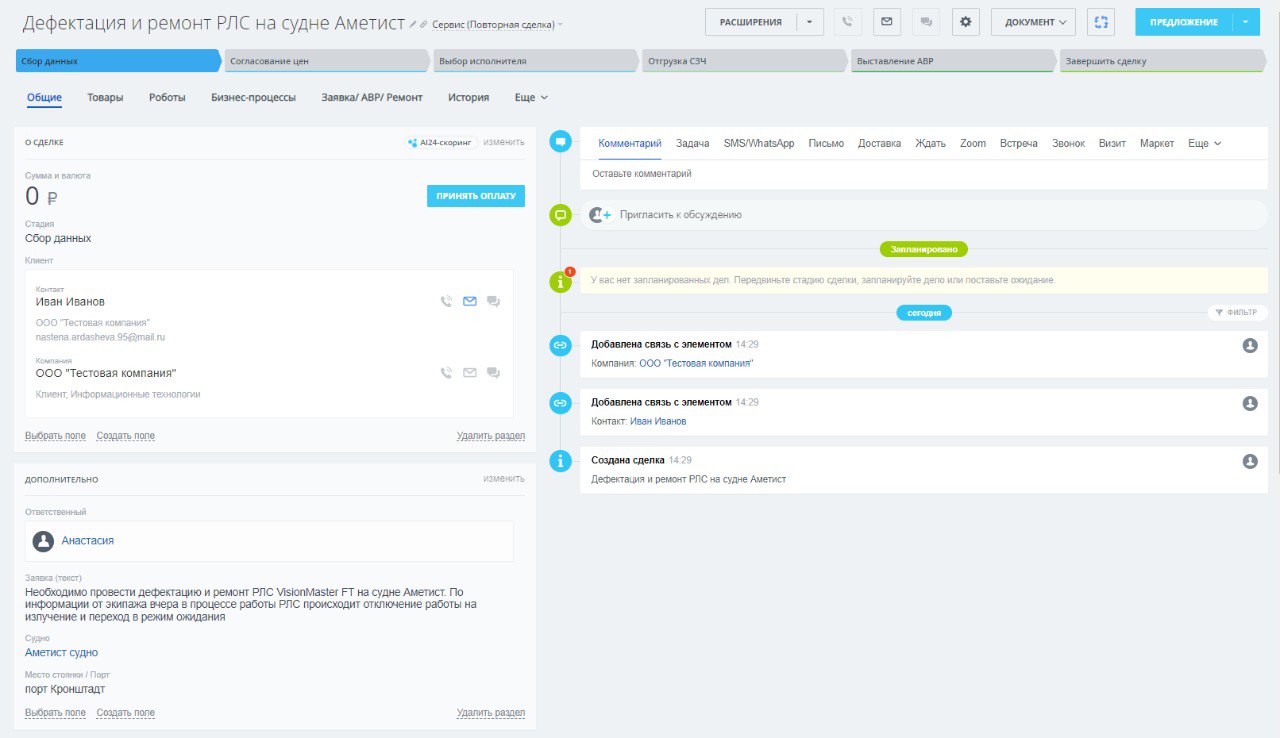The image size is (1280, 738).
Task: Click the pencil icon to edit deal title
Action: point(413,23)
